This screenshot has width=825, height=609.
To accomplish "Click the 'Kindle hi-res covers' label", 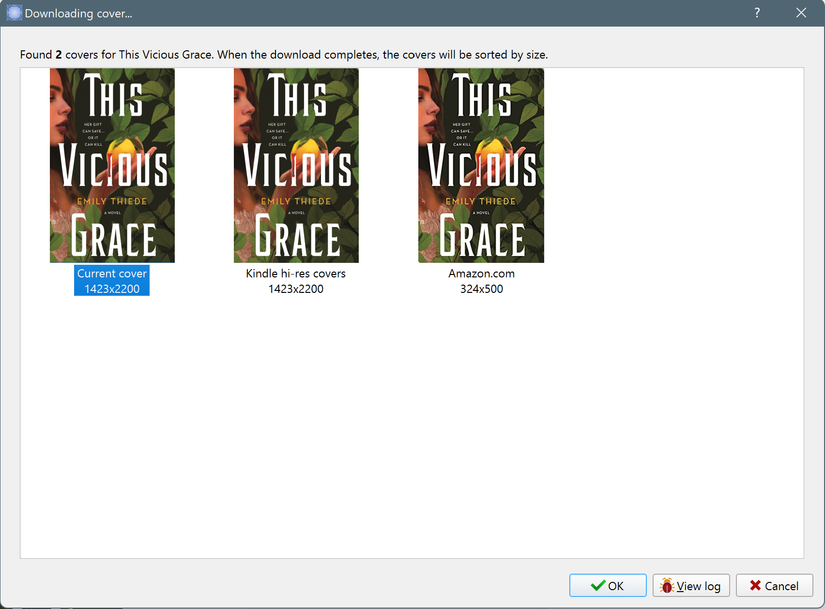I will tap(296, 274).
